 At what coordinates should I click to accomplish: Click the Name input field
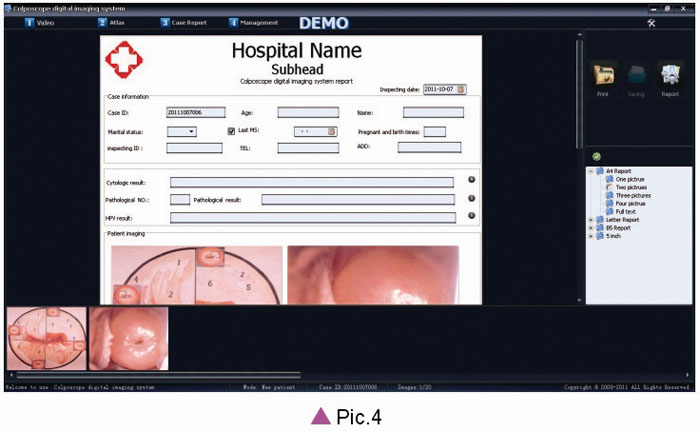tap(433, 112)
